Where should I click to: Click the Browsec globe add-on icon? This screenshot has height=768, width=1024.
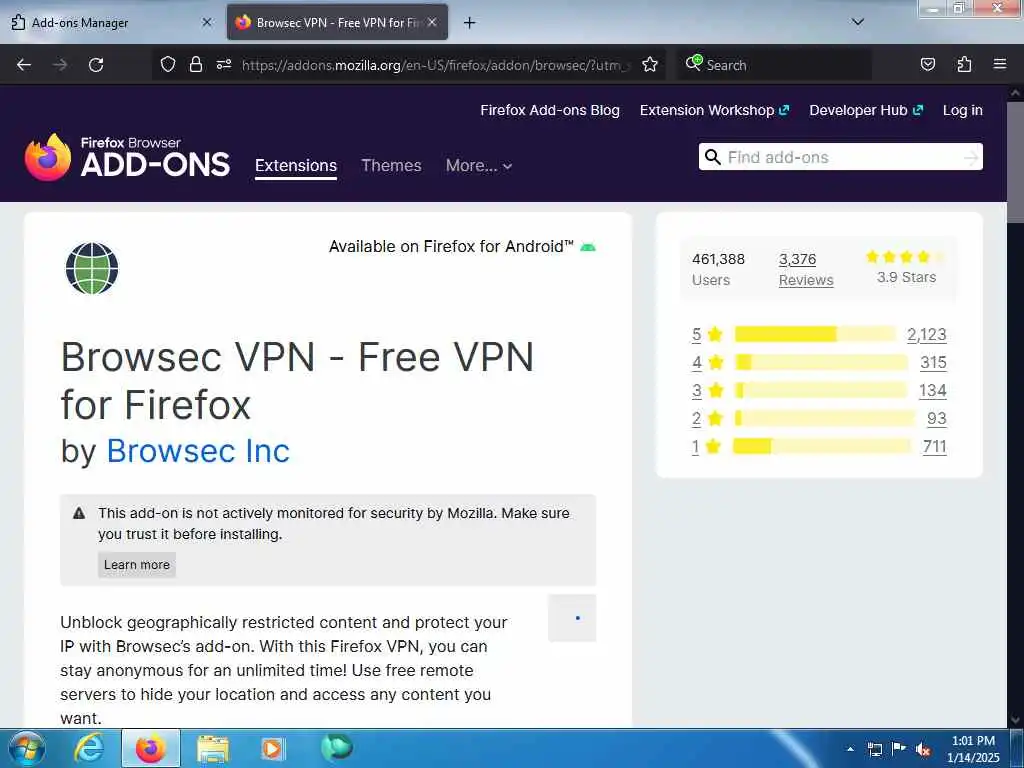coord(92,268)
